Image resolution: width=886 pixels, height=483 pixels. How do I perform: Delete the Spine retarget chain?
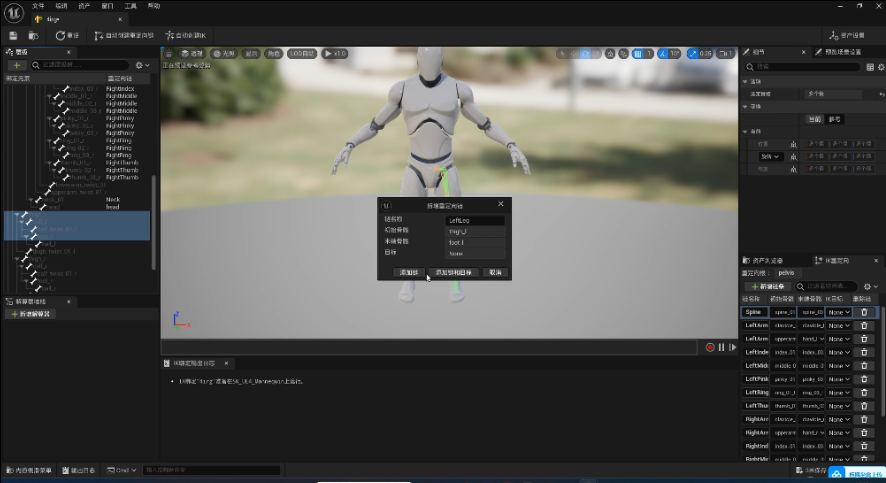point(864,312)
